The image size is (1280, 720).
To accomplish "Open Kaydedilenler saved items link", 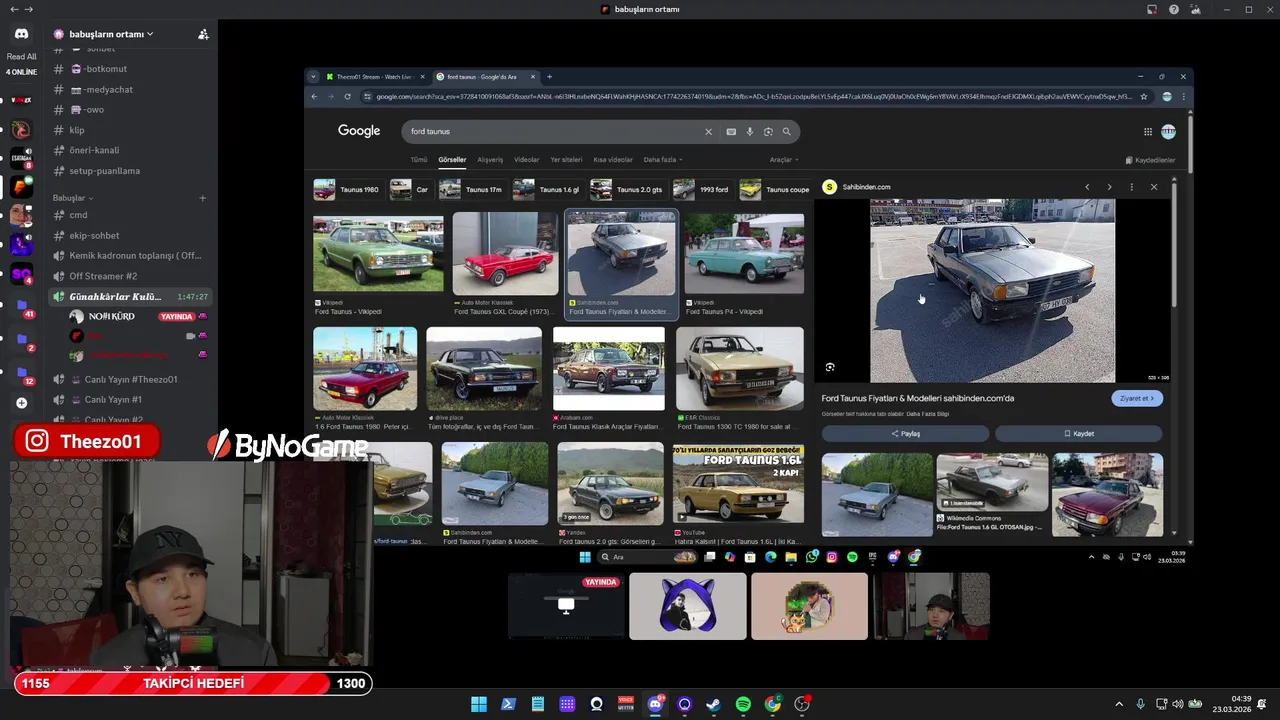I will (1150, 160).
